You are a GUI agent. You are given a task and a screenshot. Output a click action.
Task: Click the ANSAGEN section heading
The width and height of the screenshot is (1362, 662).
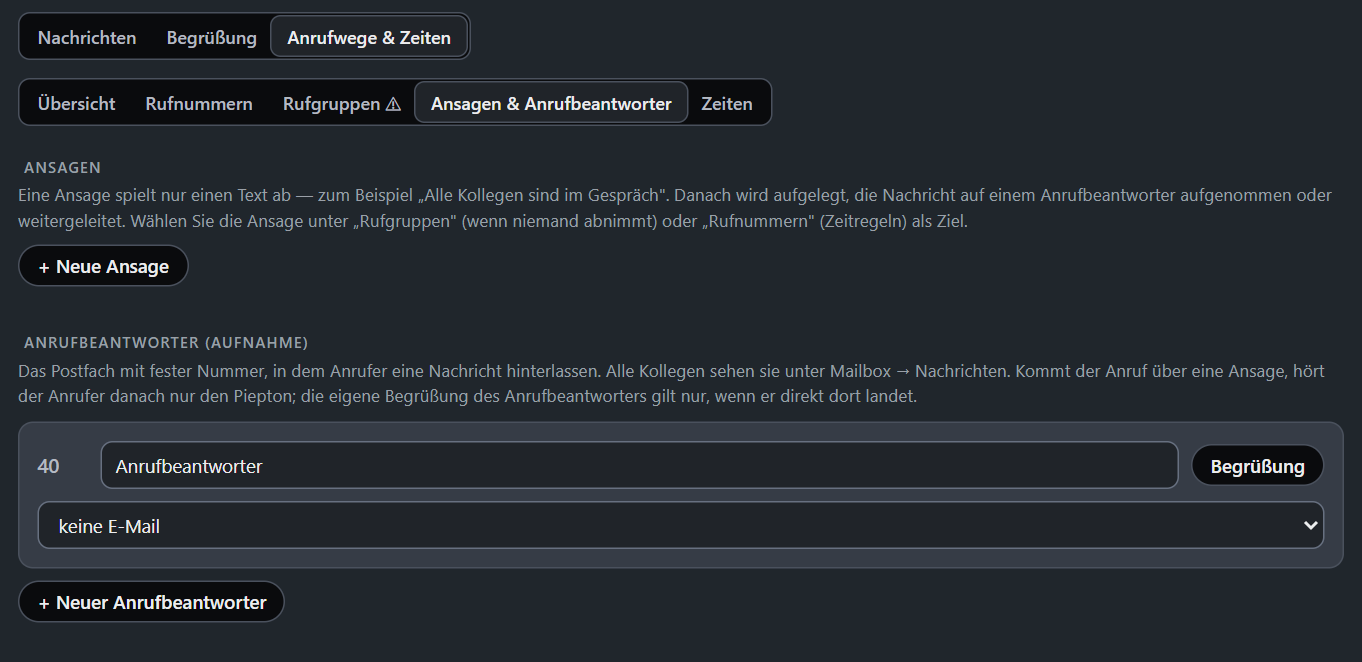[63, 167]
